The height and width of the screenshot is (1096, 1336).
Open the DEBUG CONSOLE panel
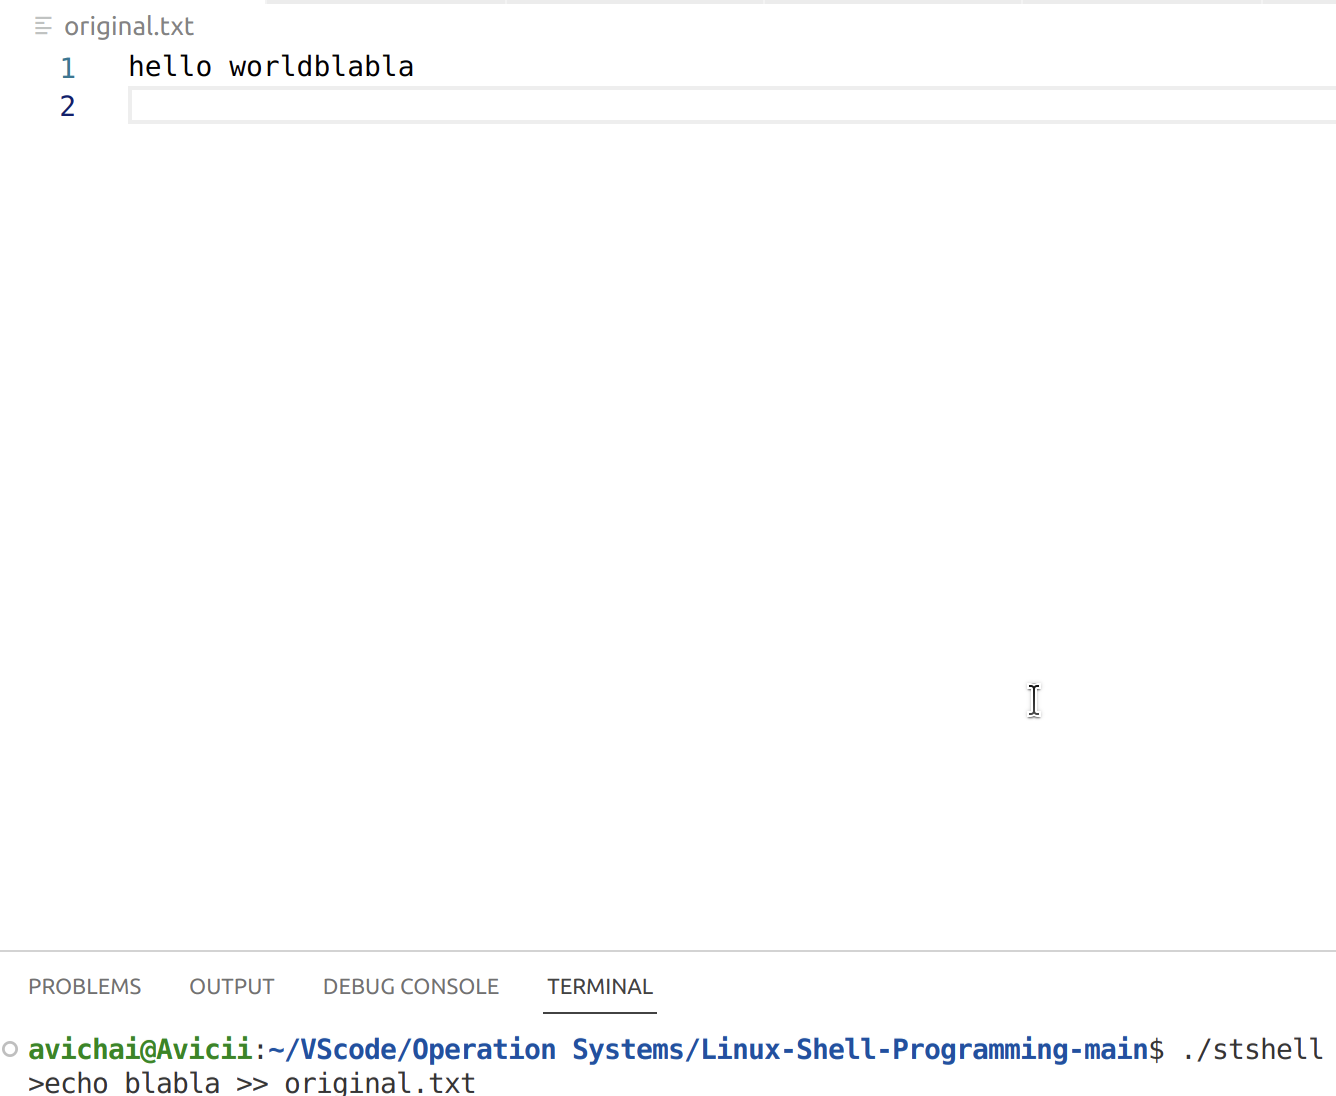410,986
